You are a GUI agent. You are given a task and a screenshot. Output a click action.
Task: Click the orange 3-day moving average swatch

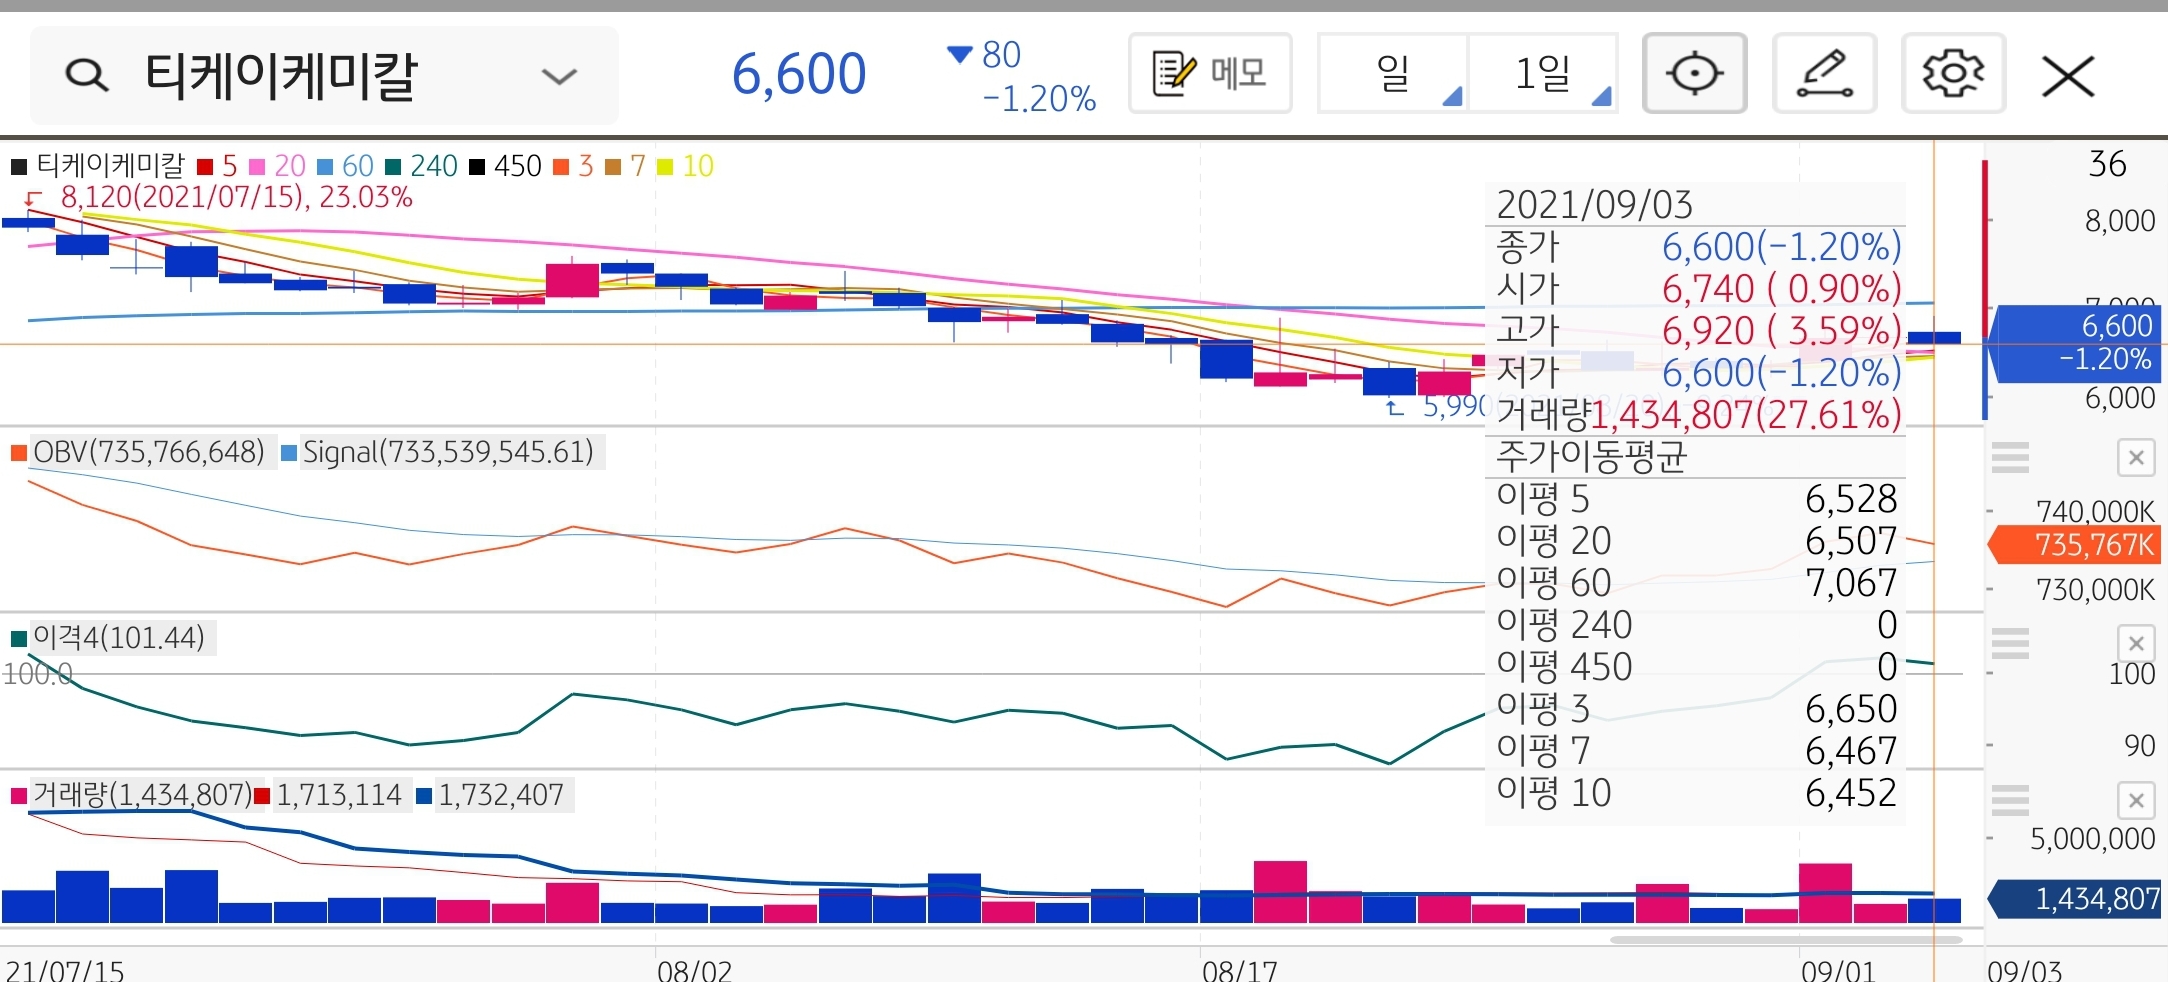coord(561,166)
